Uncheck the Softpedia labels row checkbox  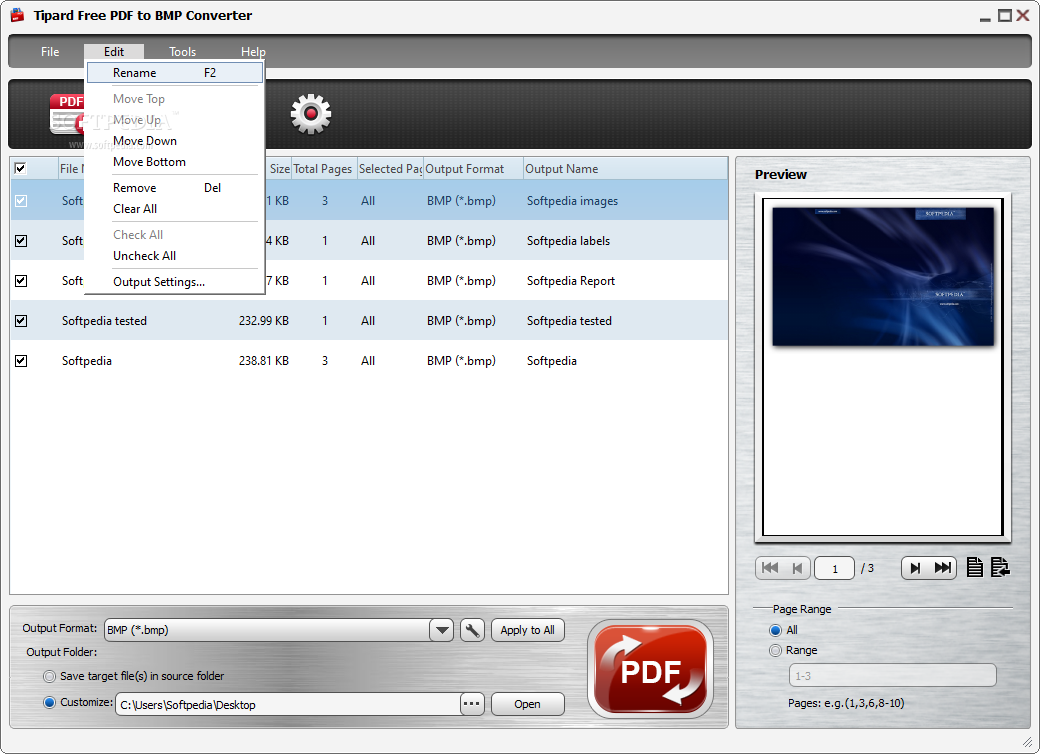tap(21, 241)
